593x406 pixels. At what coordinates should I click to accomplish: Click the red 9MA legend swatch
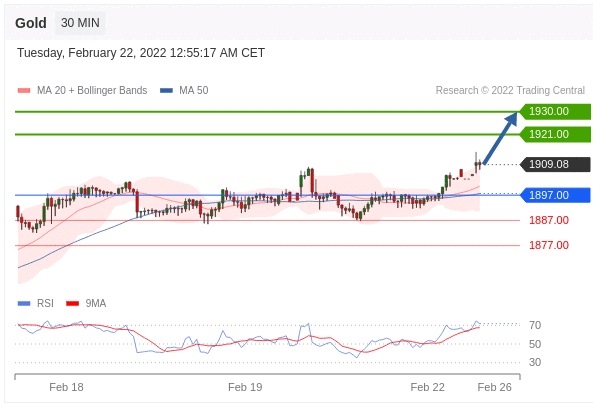(x=72, y=303)
